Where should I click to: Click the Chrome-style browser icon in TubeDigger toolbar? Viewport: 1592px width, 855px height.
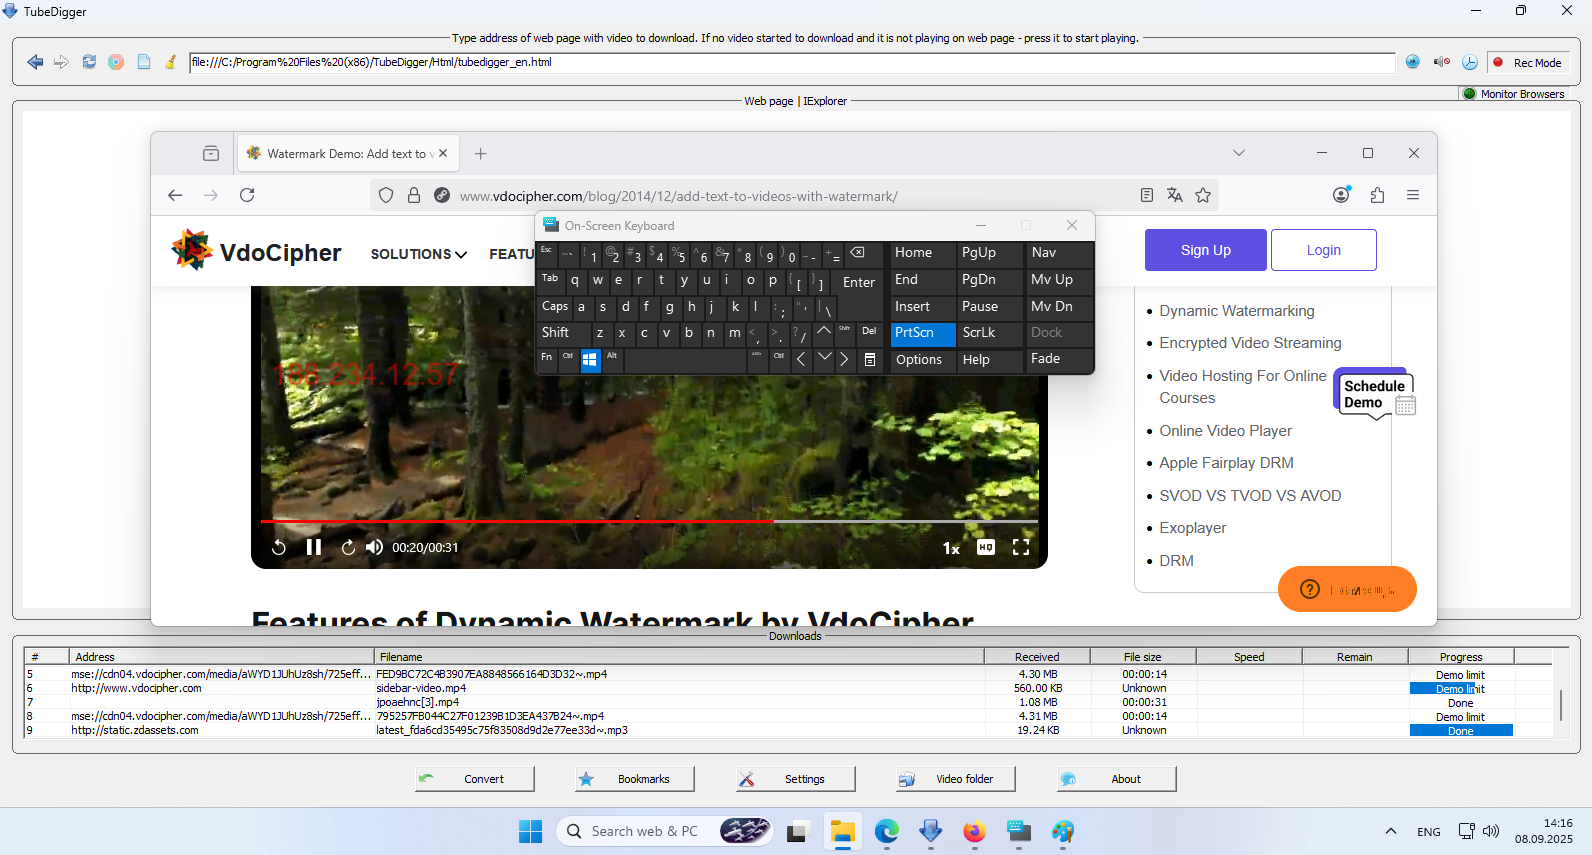116,62
